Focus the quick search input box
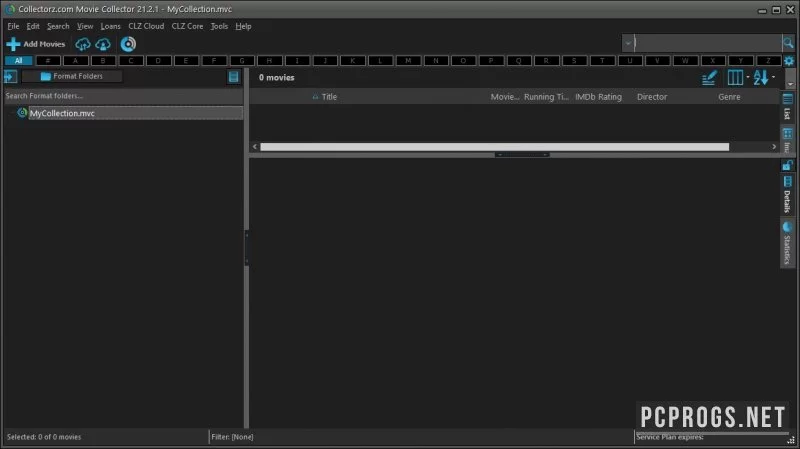Screen dimensions: 800x449 (708, 43)
